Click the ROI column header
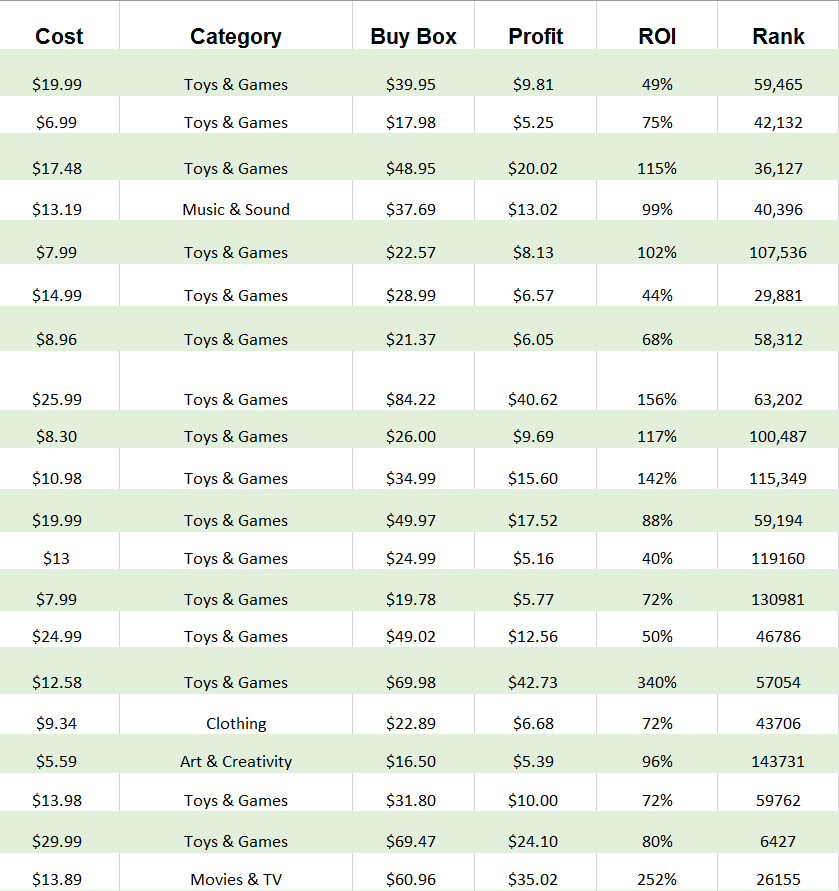This screenshot has height=891, width=839. pos(657,37)
